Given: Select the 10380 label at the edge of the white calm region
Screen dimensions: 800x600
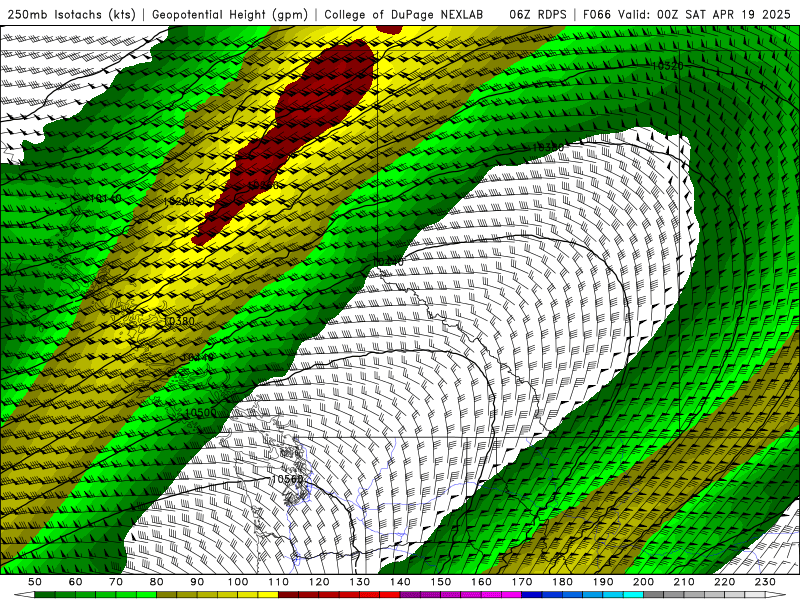Looking at the screenshot, I should click(548, 147).
